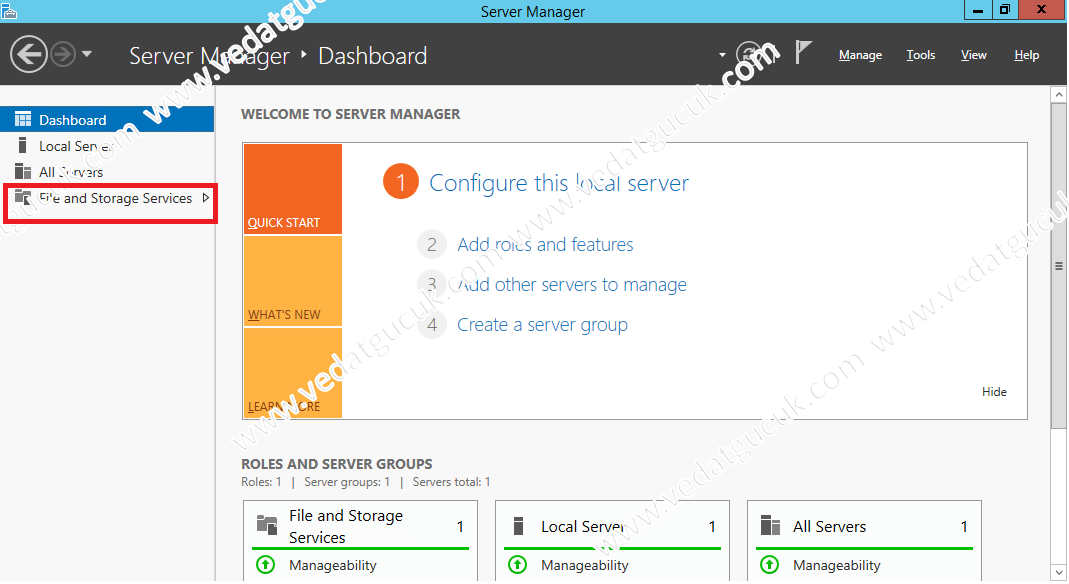The height and width of the screenshot is (584, 1069).
Task: Open the navigation history dropdown arrow
Action: [x=87, y=53]
